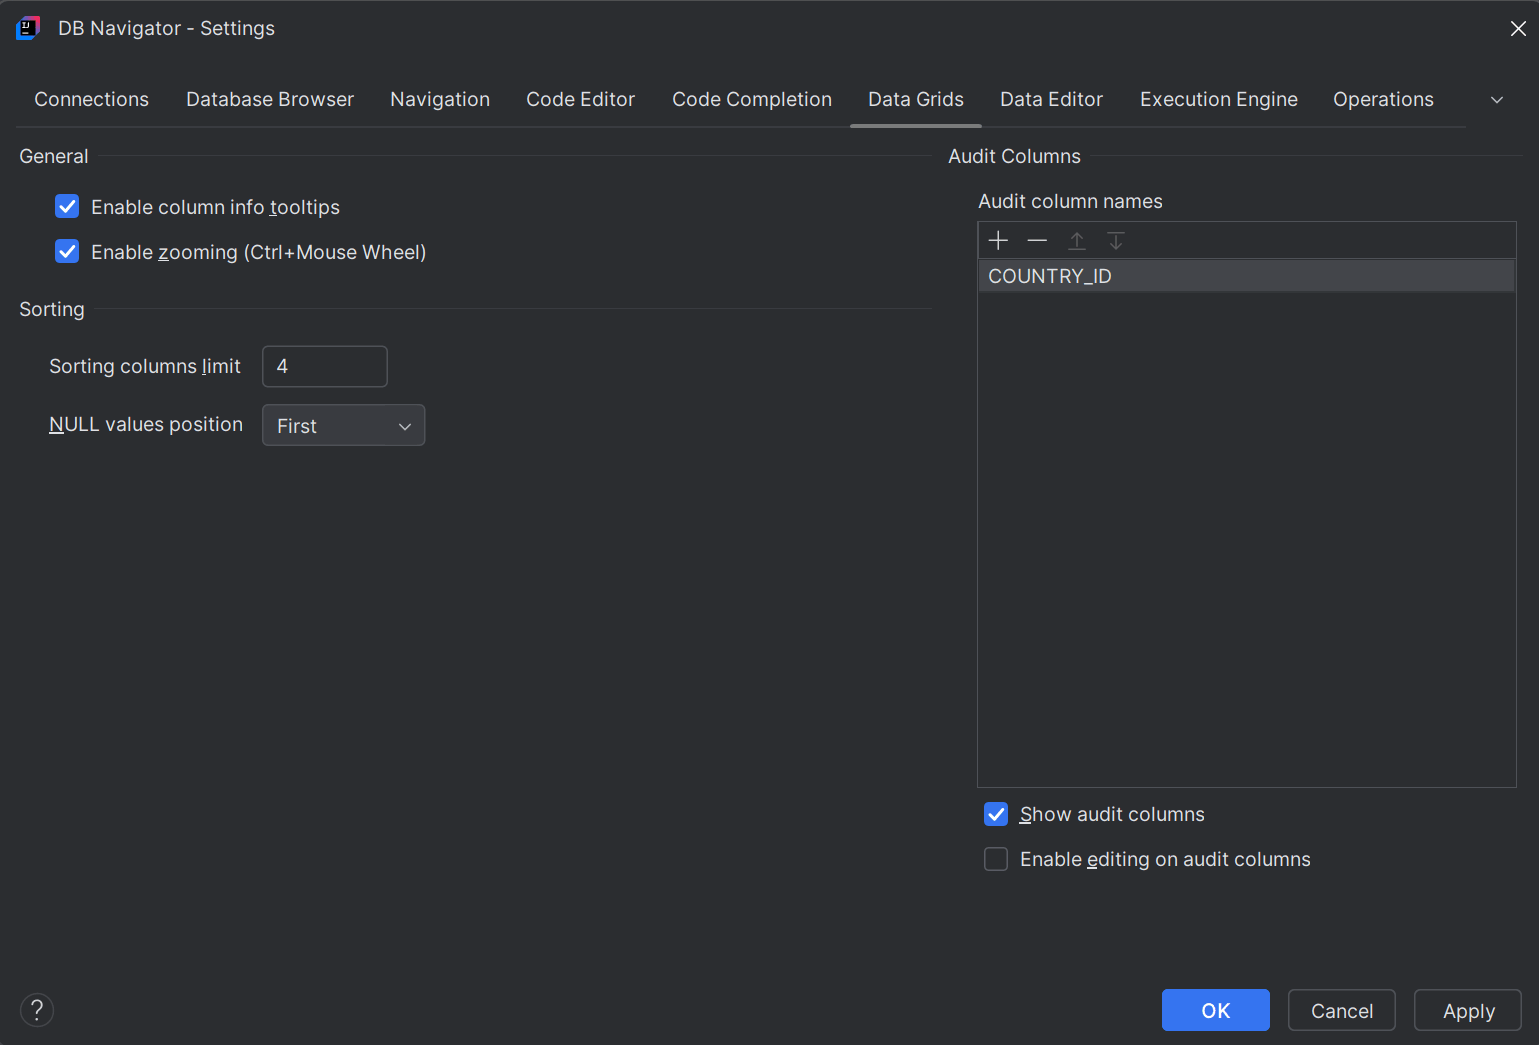This screenshot has height=1045, width=1539.
Task: Switch to the Connections tab
Action: pos(91,99)
